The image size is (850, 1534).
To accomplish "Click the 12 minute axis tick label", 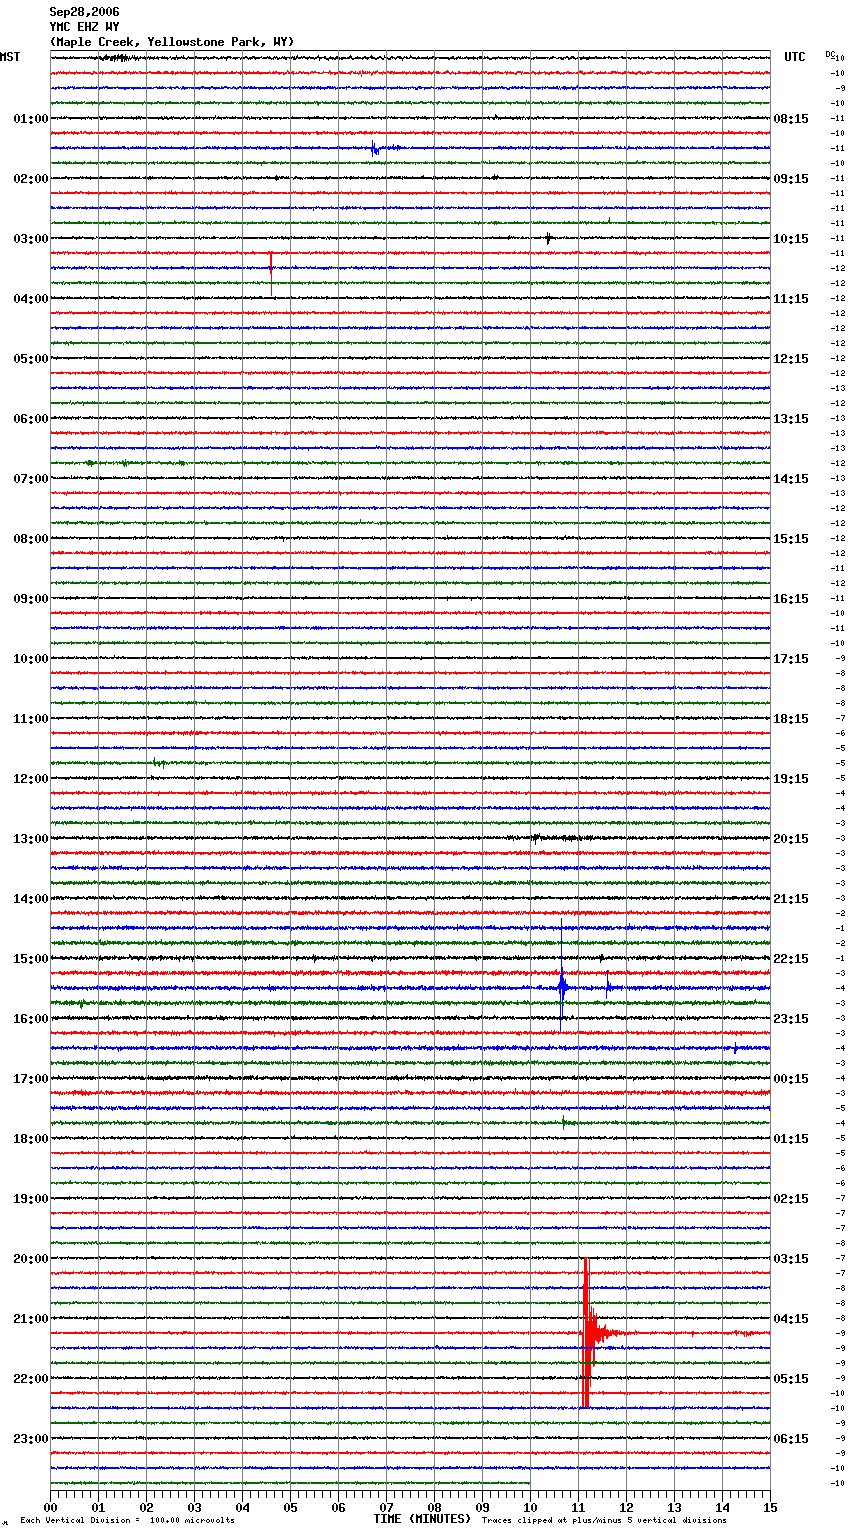I will [x=626, y=1507].
